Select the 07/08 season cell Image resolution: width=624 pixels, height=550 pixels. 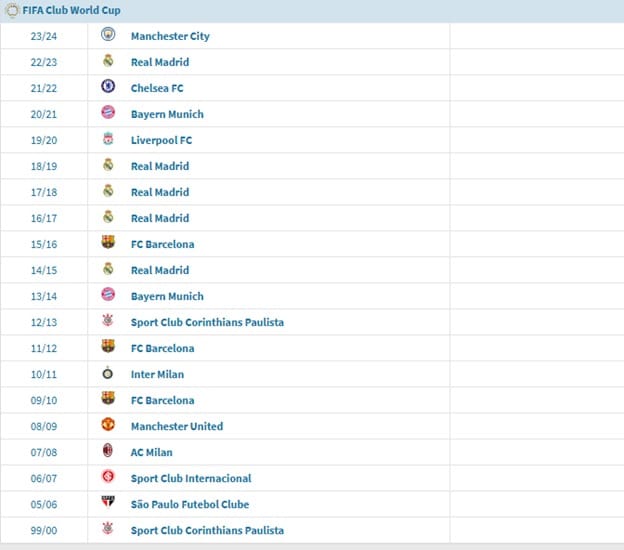[44, 452]
